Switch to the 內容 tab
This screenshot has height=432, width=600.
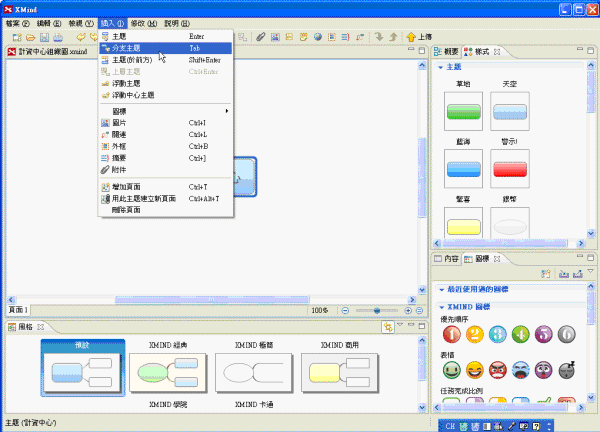coord(447,259)
